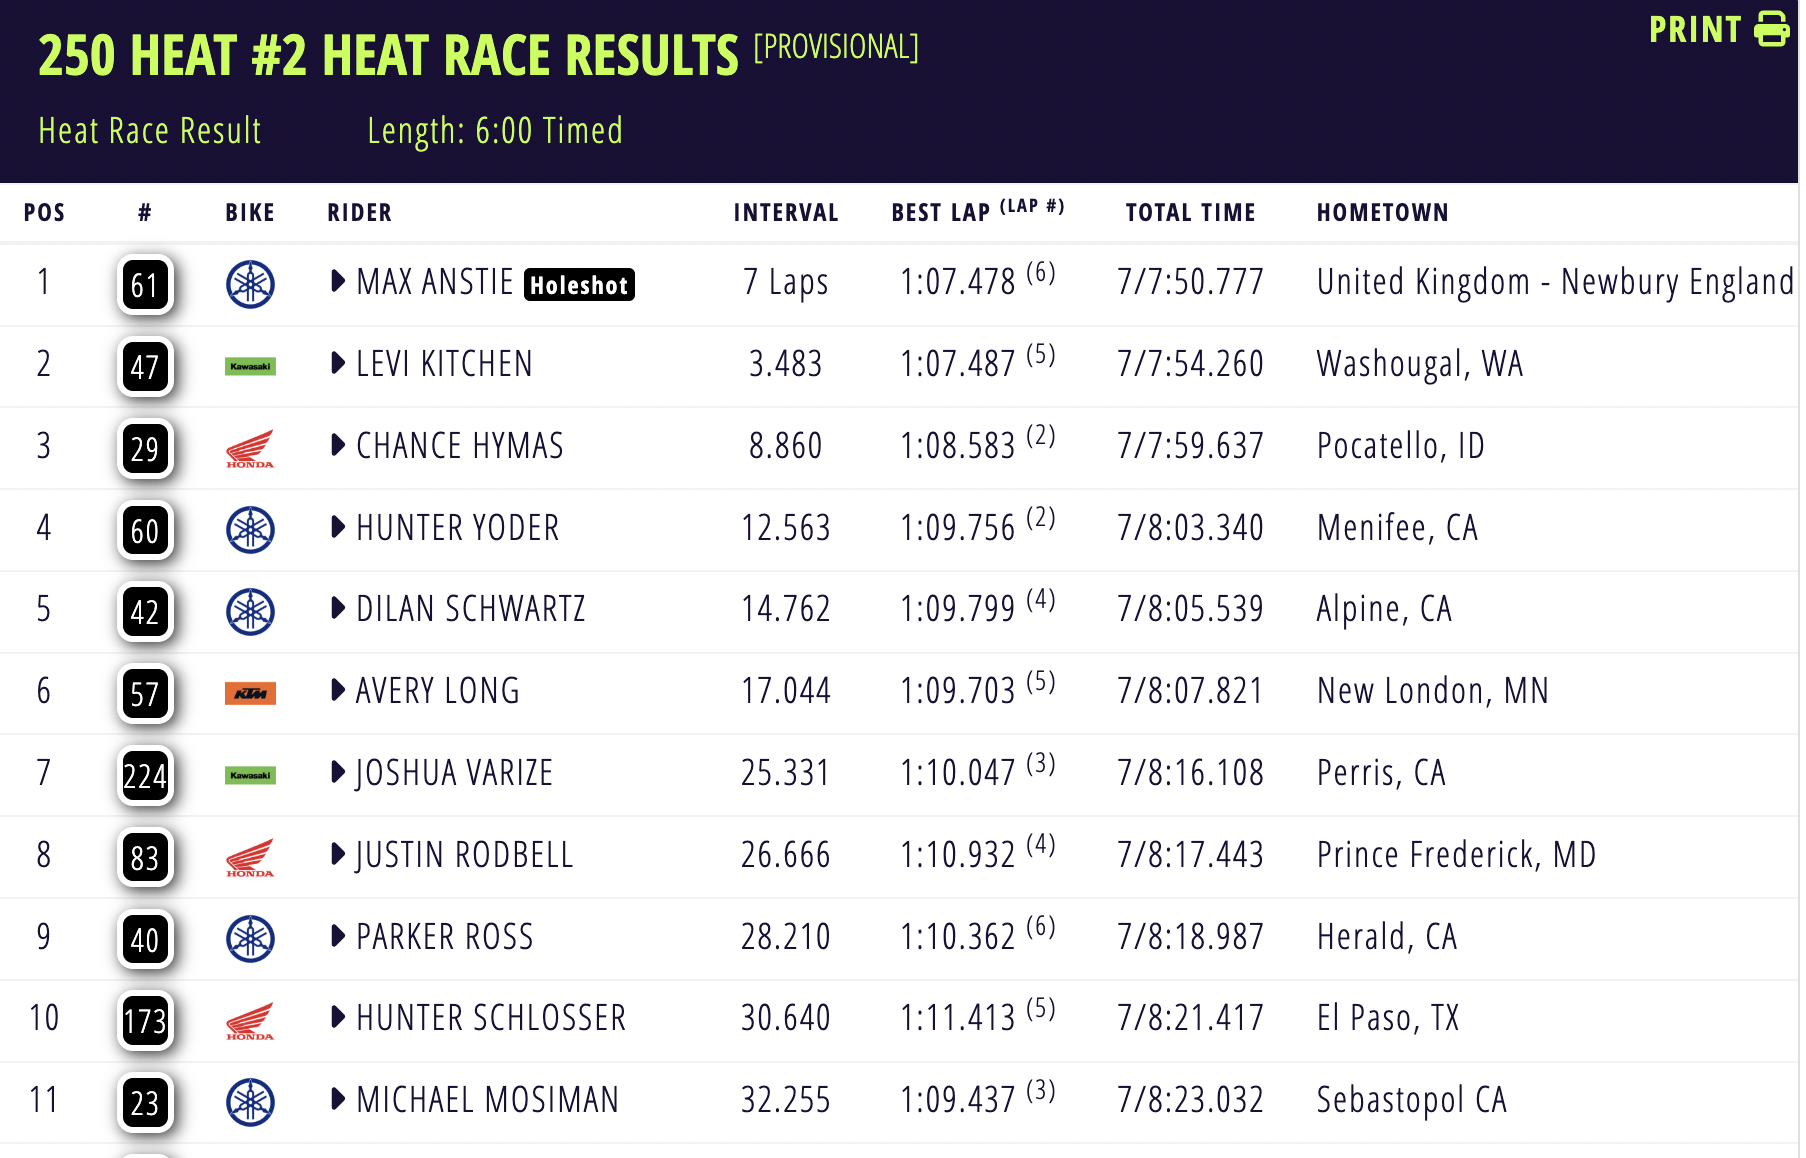Click Levi Kitchen's Kawasaki logo

(250, 366)
